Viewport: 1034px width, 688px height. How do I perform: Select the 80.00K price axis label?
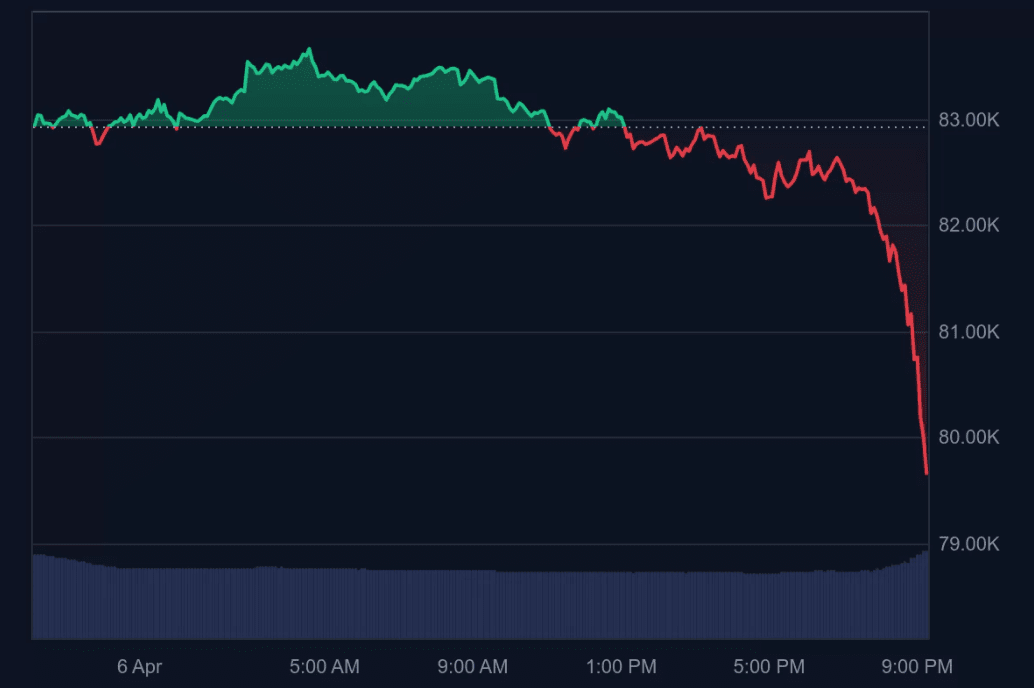968,437
